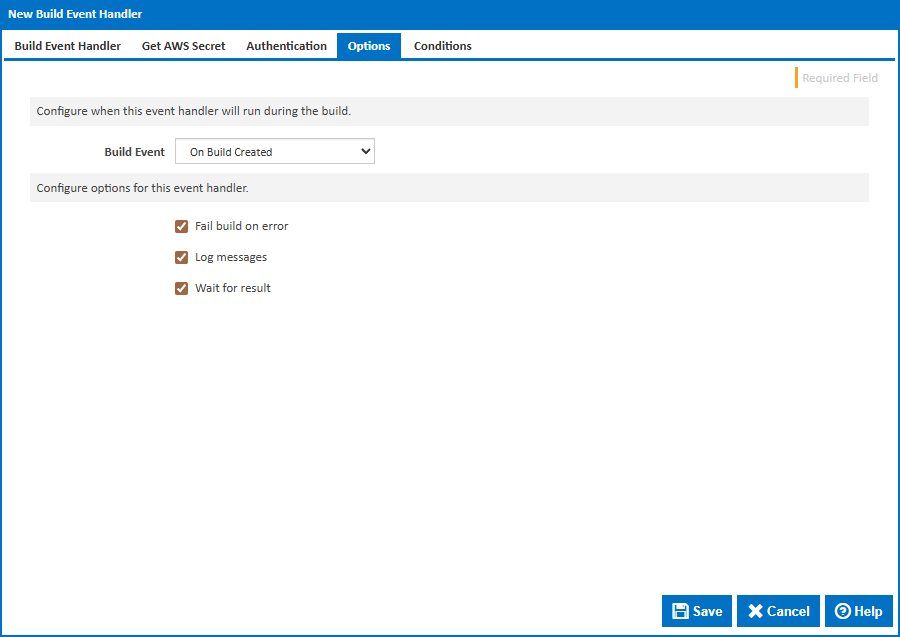Click the question mark icon on Help
This screenshot has height=637, width=900.
[843, 611]
